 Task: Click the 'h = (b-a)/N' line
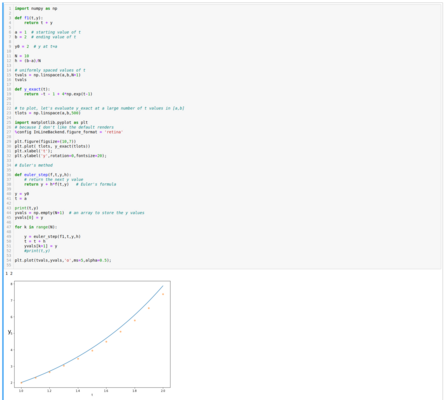tap(28, 61)
